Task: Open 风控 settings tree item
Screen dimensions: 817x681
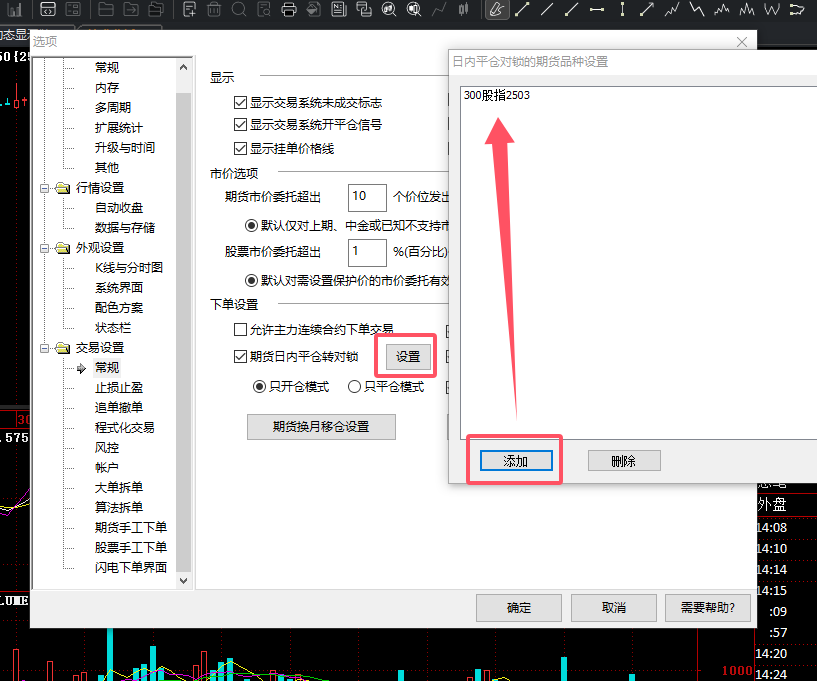Action: click(107, 448)
